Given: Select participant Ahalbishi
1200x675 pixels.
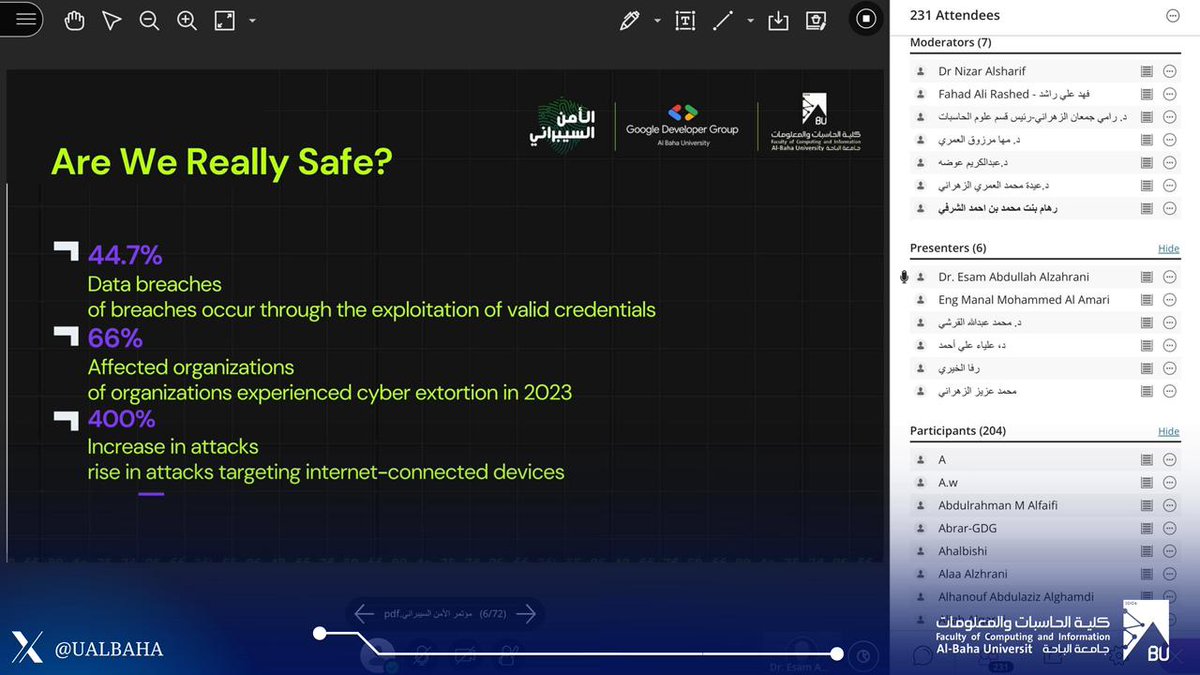Looking at the screenshot, I should point(963,551).
